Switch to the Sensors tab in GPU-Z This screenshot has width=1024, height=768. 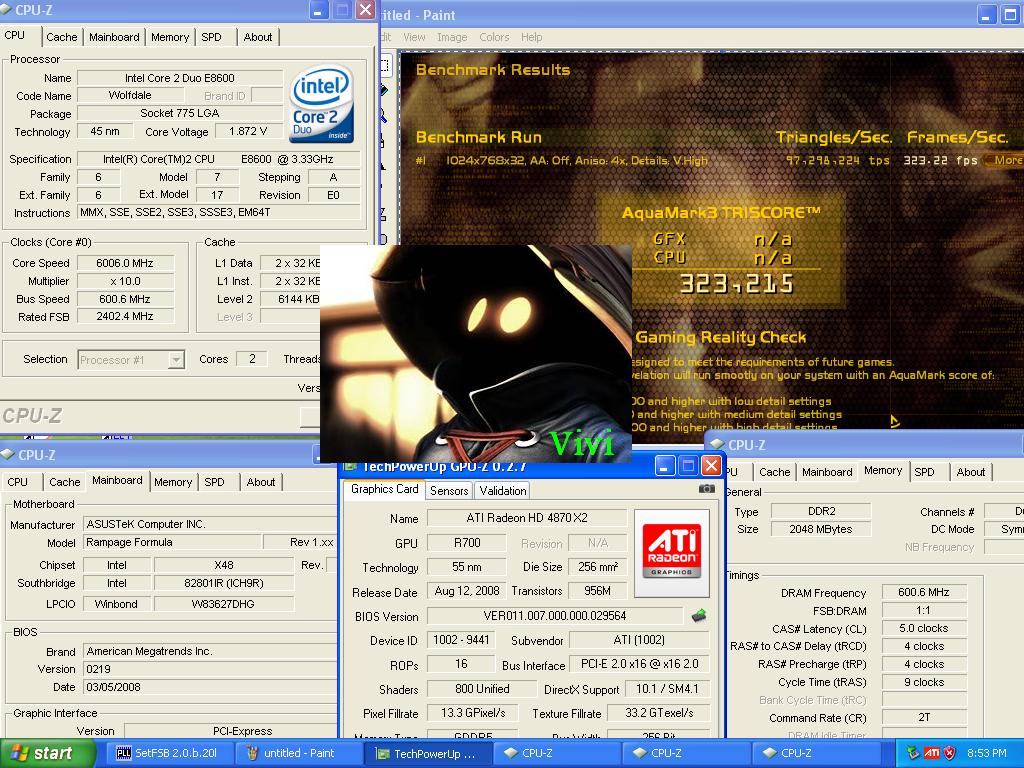pos(449,490)
